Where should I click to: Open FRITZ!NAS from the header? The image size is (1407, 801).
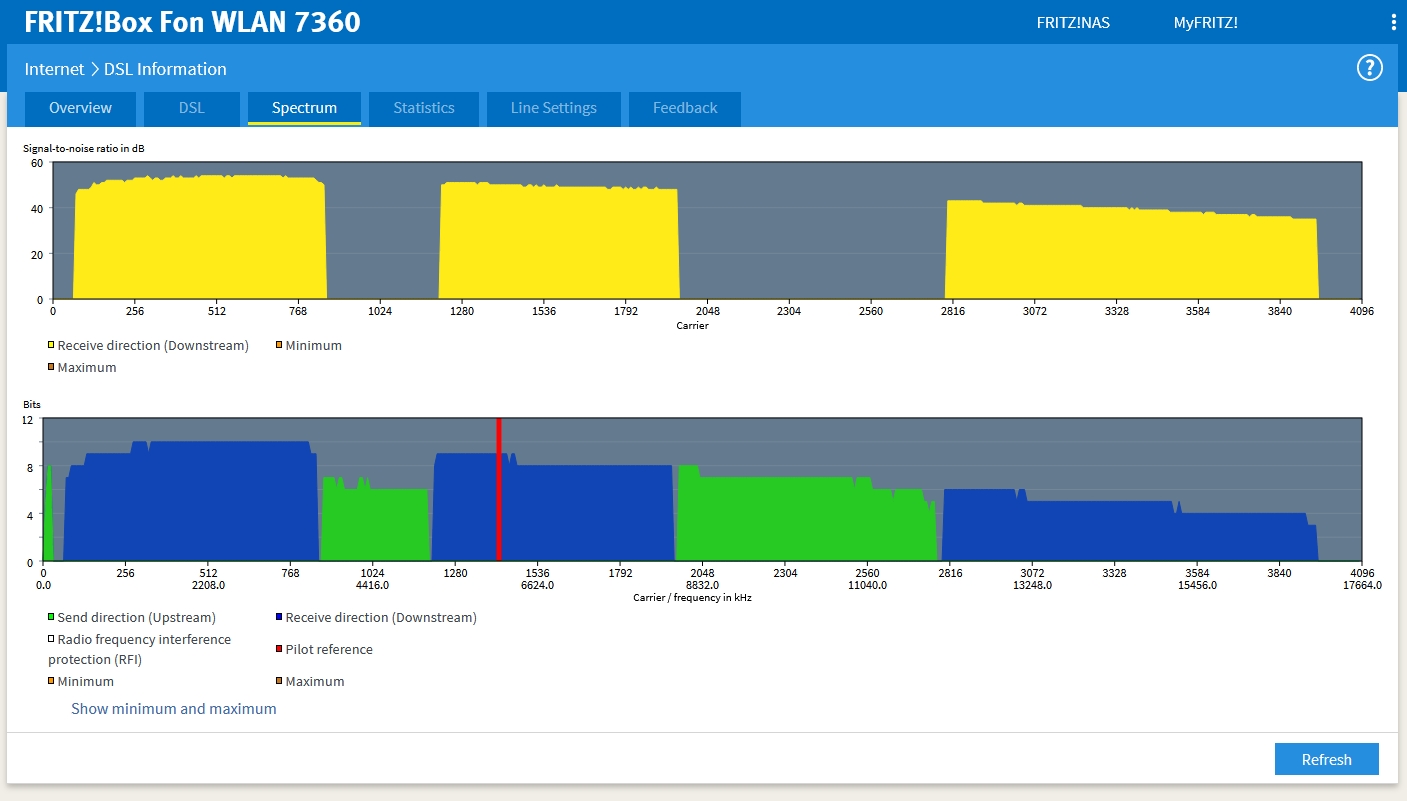[1073, 22]
